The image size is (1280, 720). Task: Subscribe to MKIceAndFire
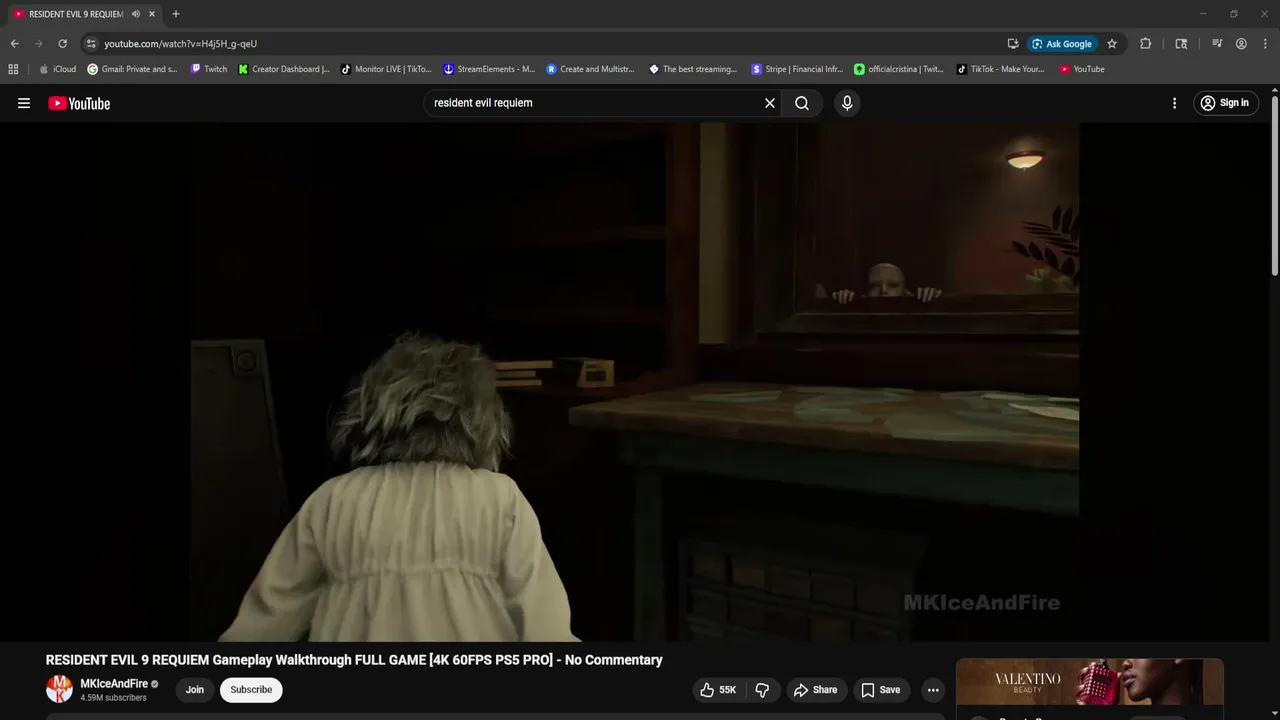[x=251, y=690]
